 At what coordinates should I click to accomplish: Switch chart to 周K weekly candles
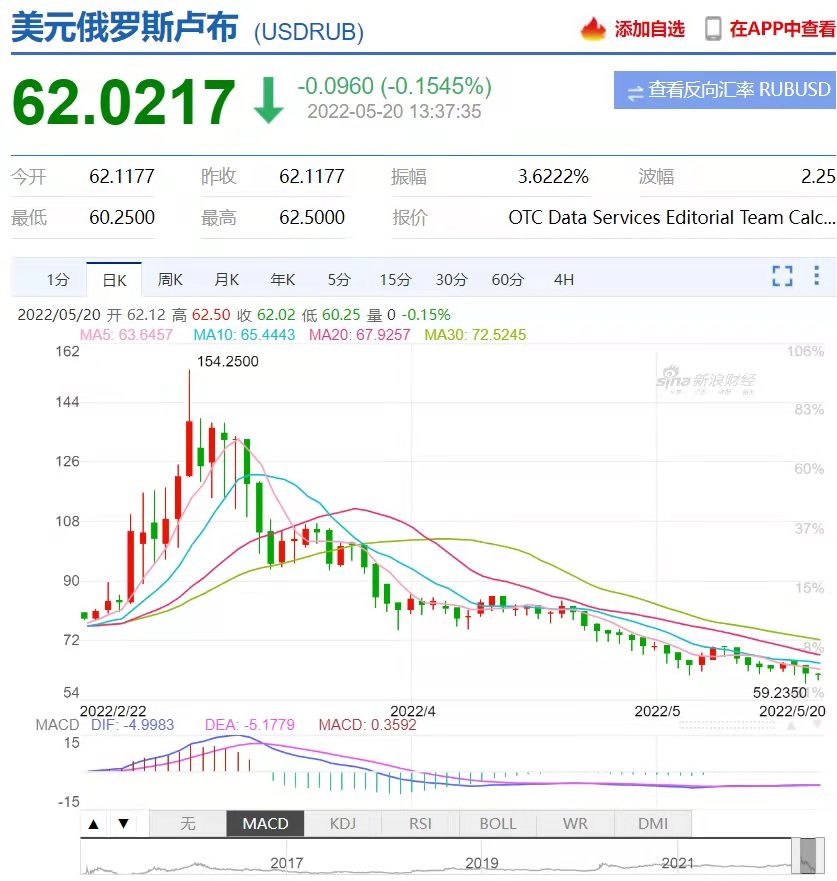[x=170, y=279]
